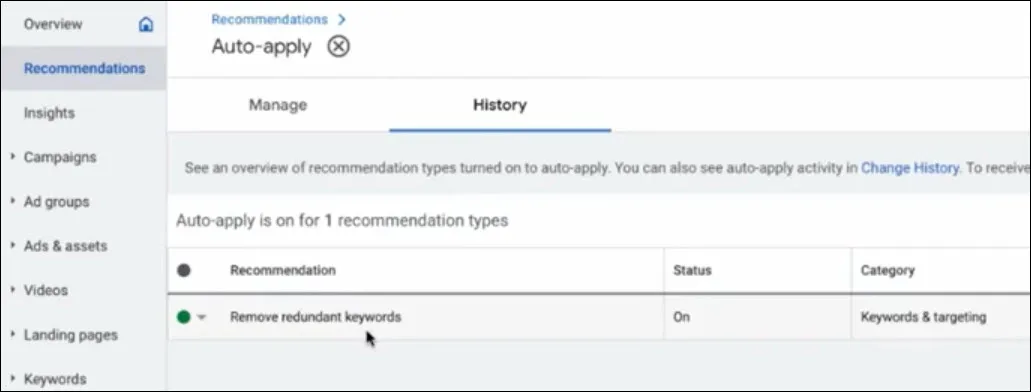
Task: Click the green status dot on redundant keywords row
Action: 183,317
